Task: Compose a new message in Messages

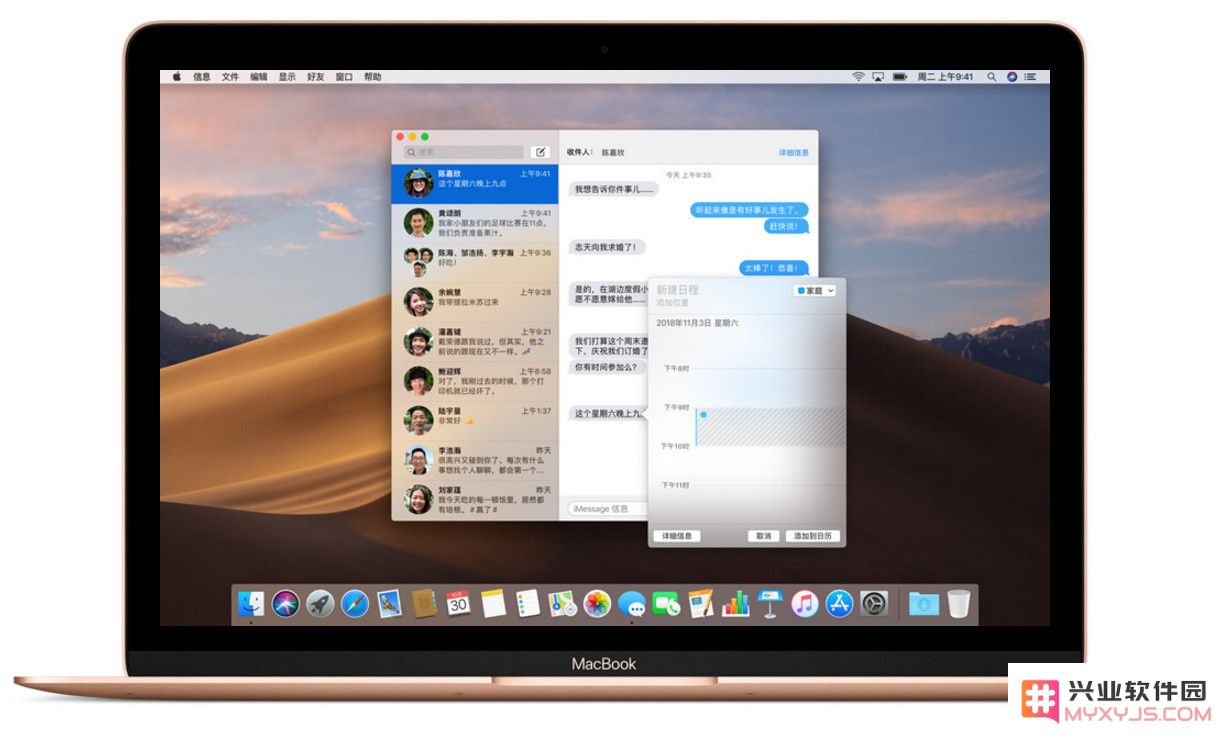Action: tap(541, 152)
